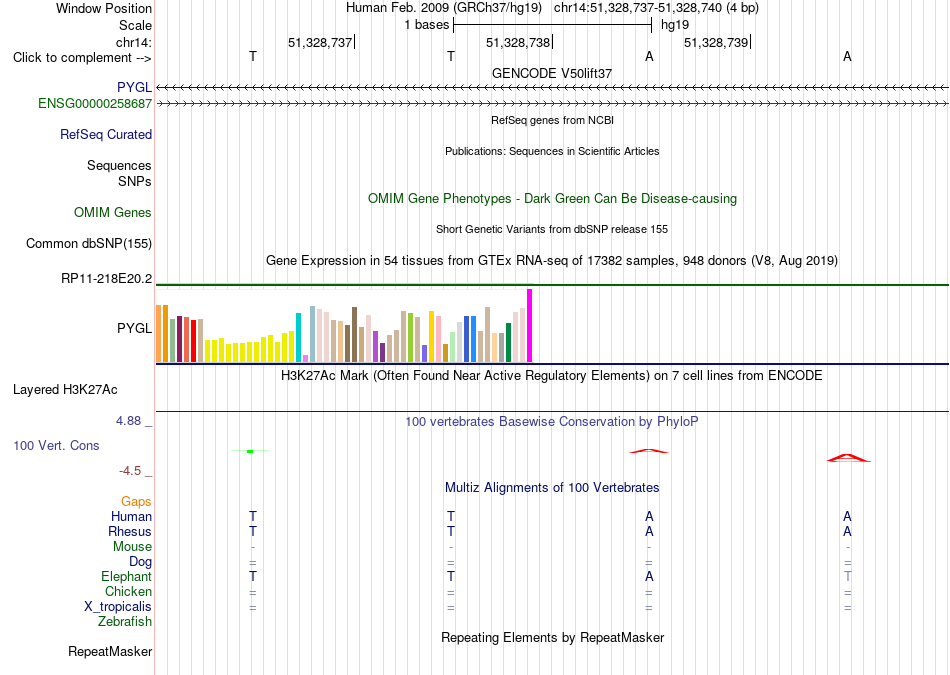Click the bright red GTEx expression bar

(193, 341)
